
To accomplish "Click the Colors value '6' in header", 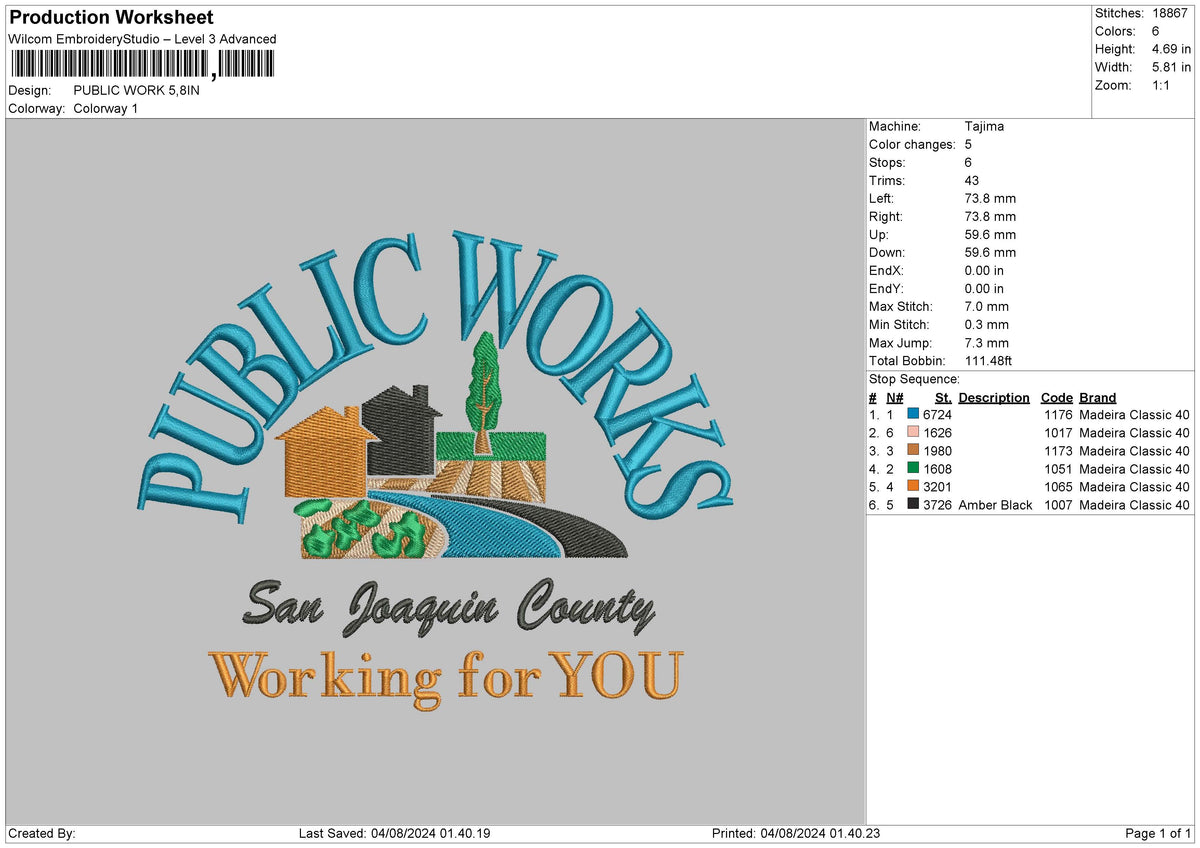I will point(1156,31).
